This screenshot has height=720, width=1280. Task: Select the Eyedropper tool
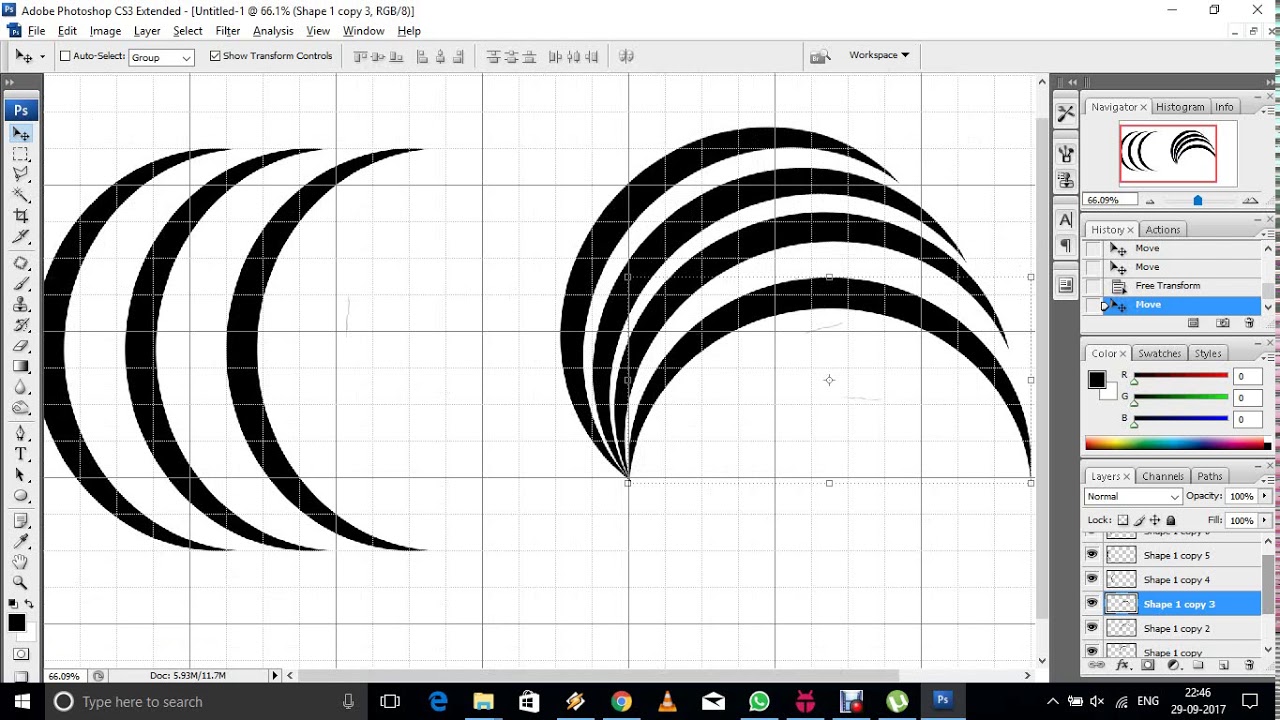(x=21, y=541)
